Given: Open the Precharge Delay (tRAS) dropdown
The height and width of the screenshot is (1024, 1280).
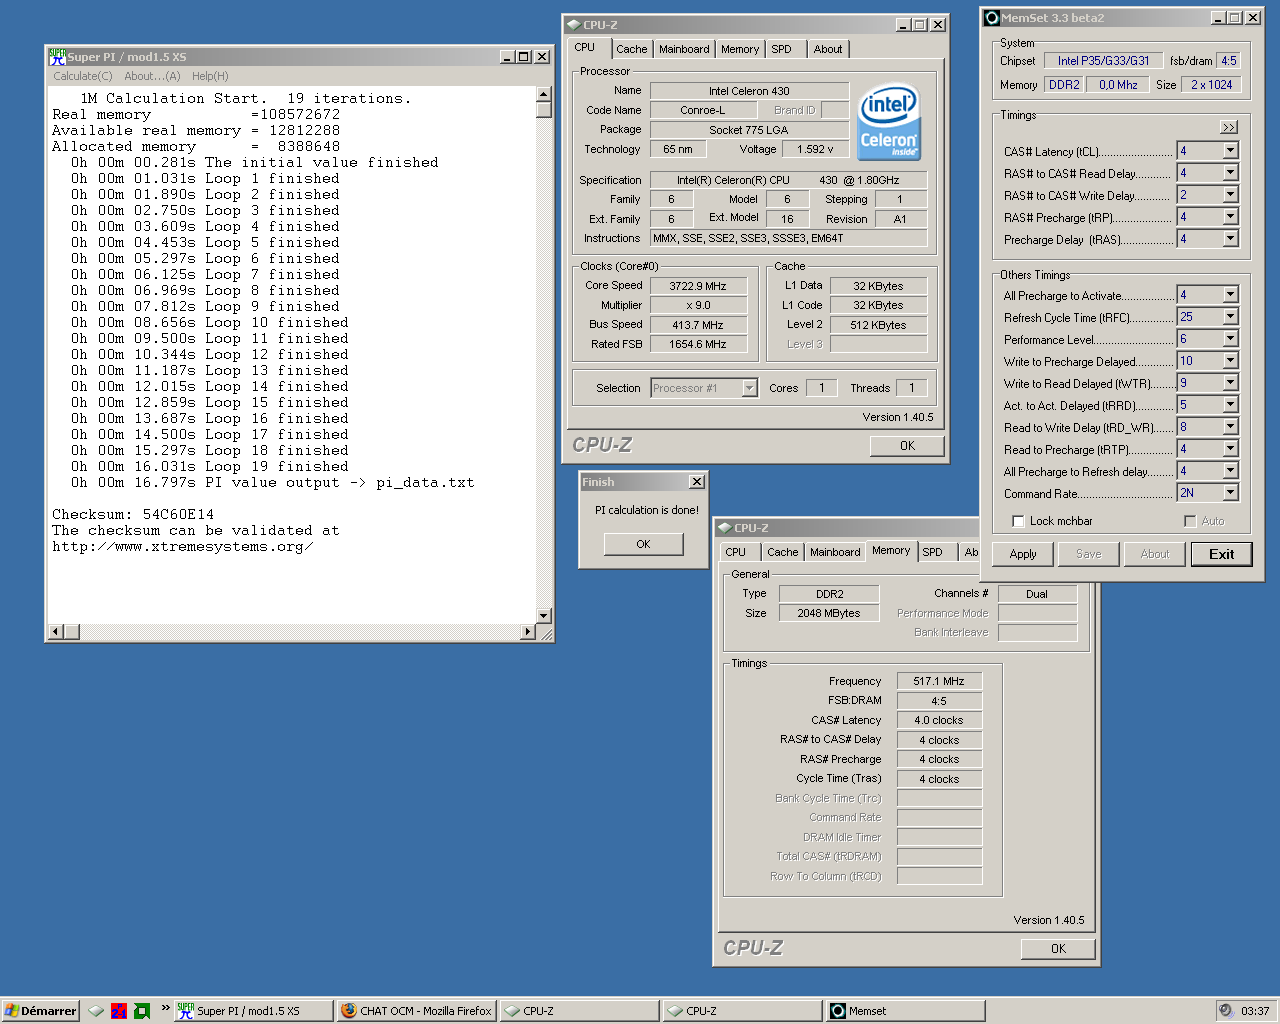Looking at the screenshot, I should pos(1230,239).
